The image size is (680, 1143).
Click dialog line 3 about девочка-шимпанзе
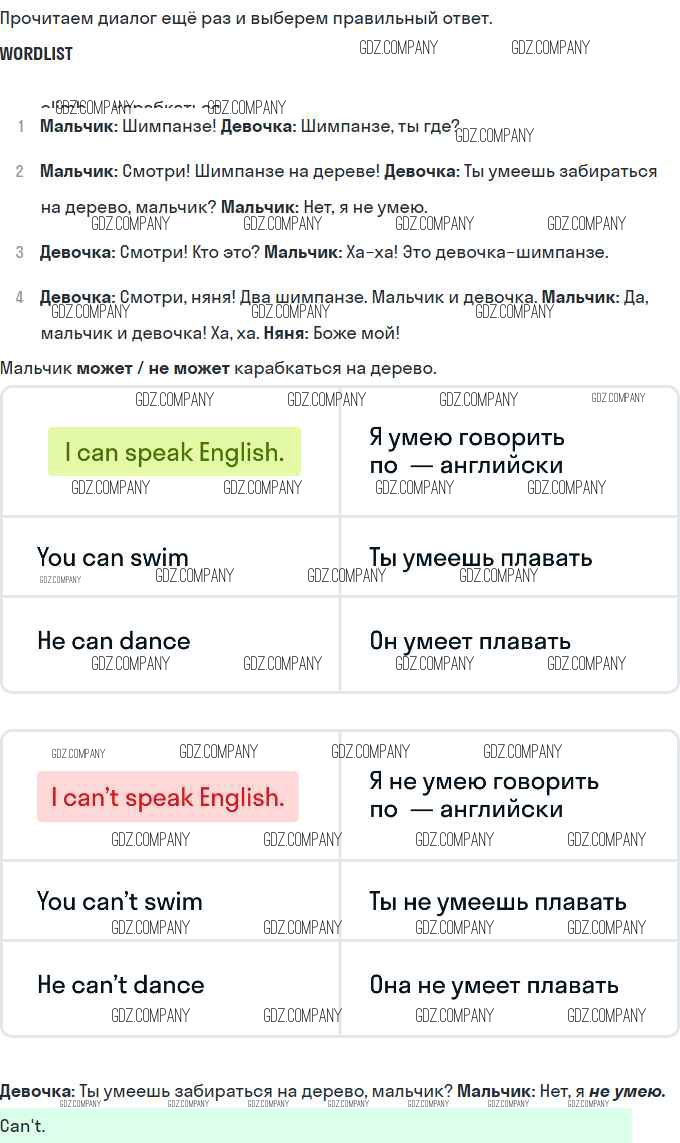click(324, 252)
